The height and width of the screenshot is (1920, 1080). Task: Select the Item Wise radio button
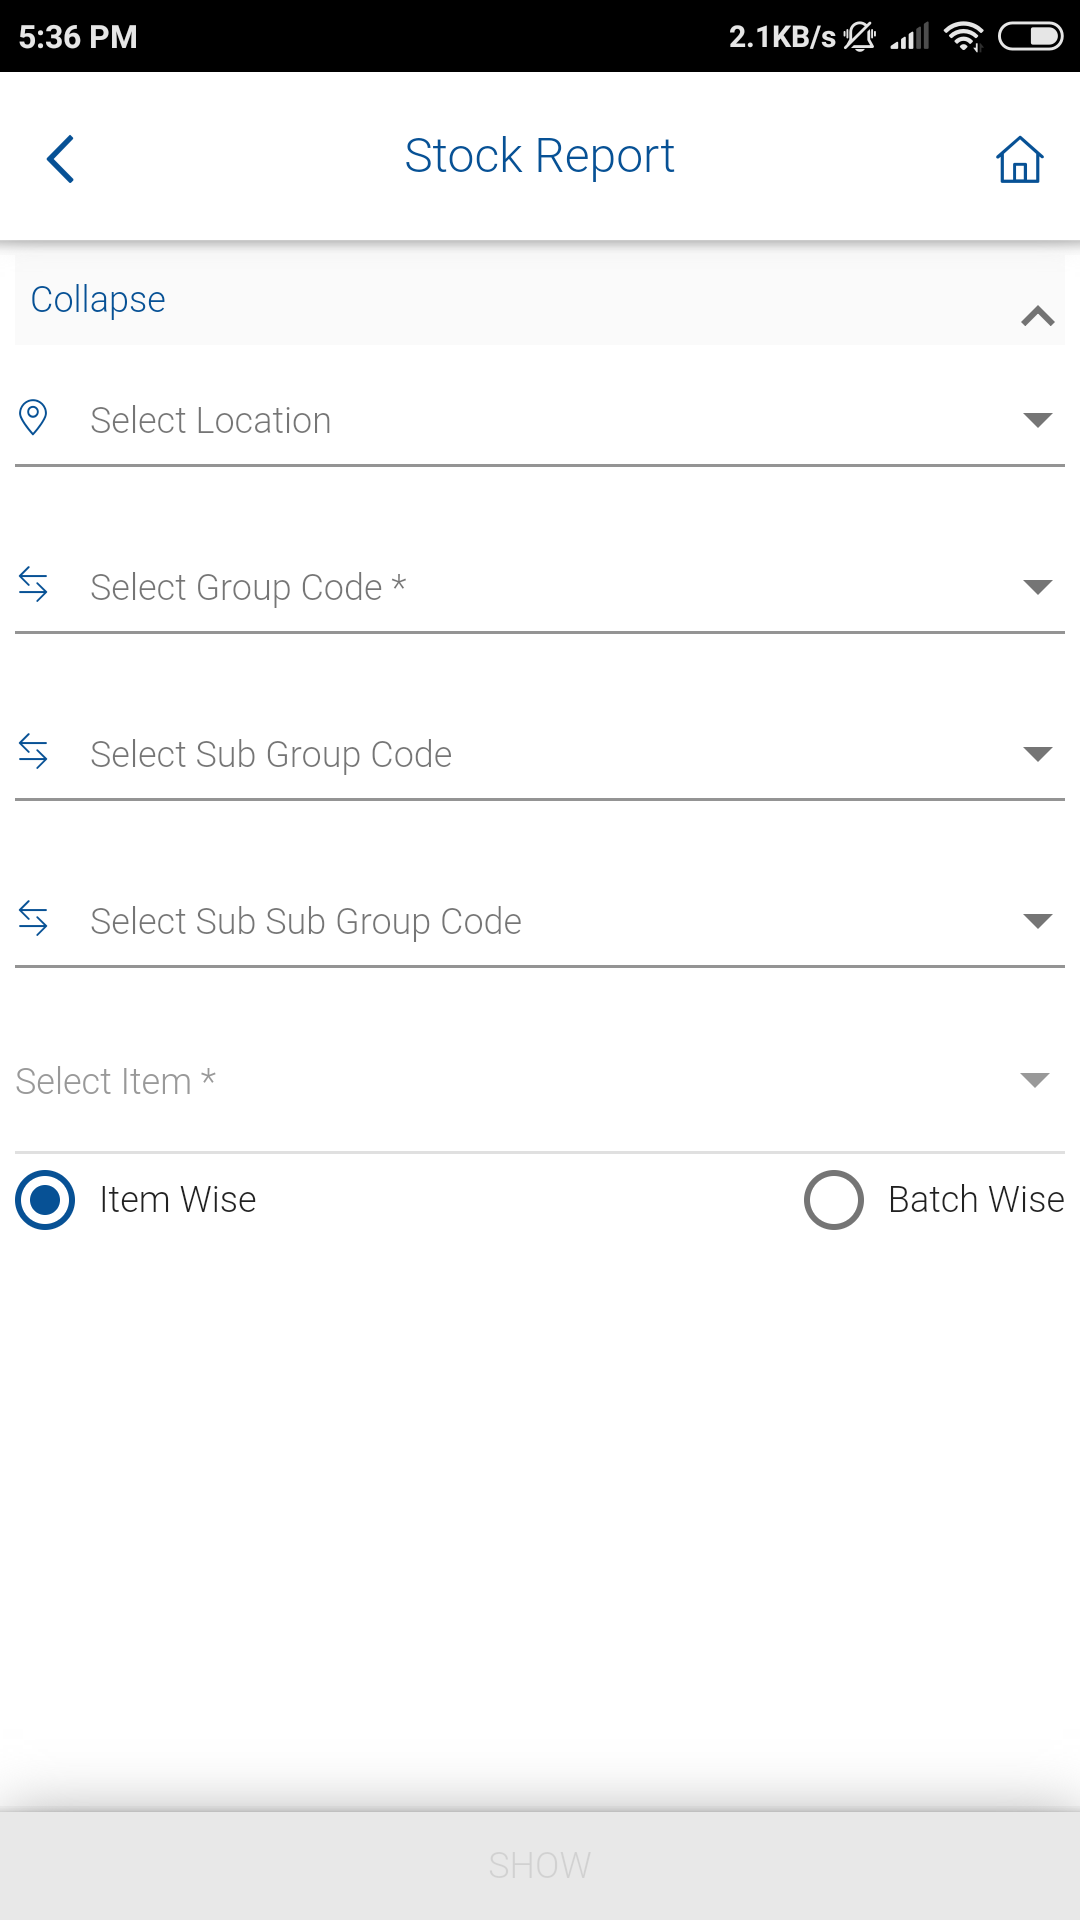[45, 1200]
